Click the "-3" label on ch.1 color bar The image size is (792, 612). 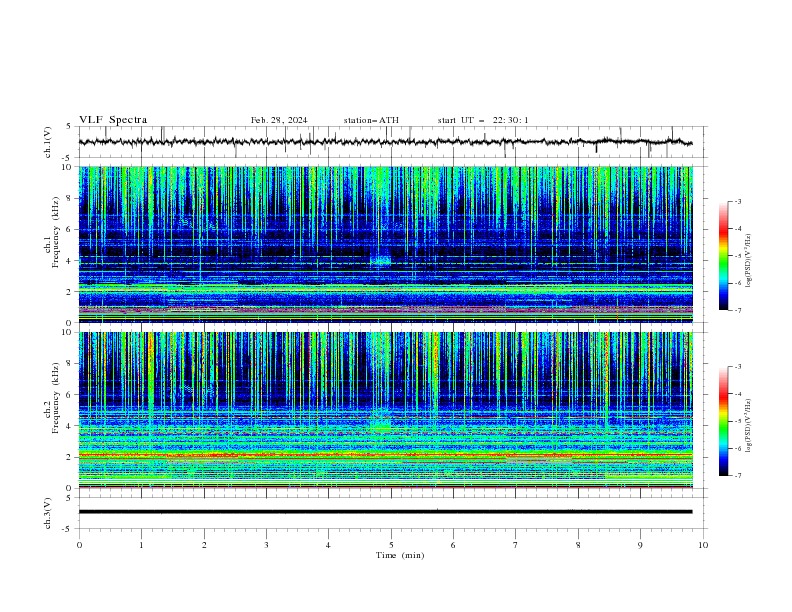coord(738,201)
